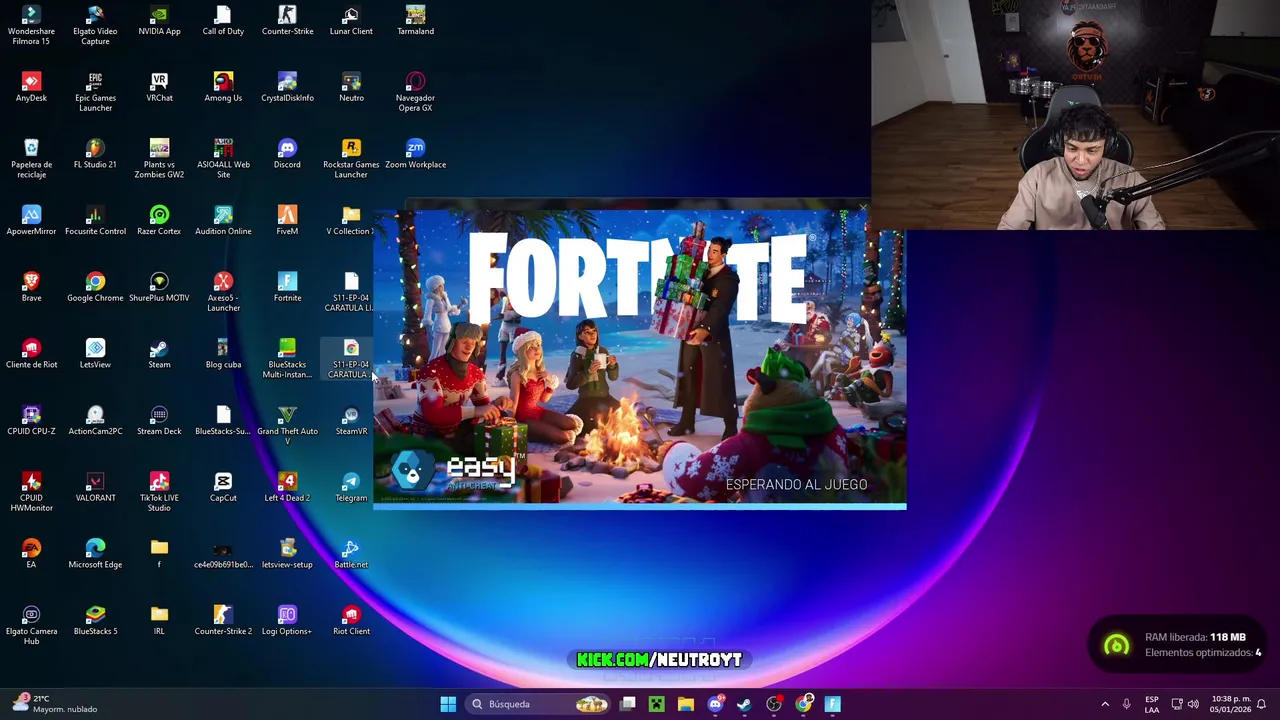Open Focusrite Control shortcut
This screenshot has width=1280, height=720.
tap(95, 221)
